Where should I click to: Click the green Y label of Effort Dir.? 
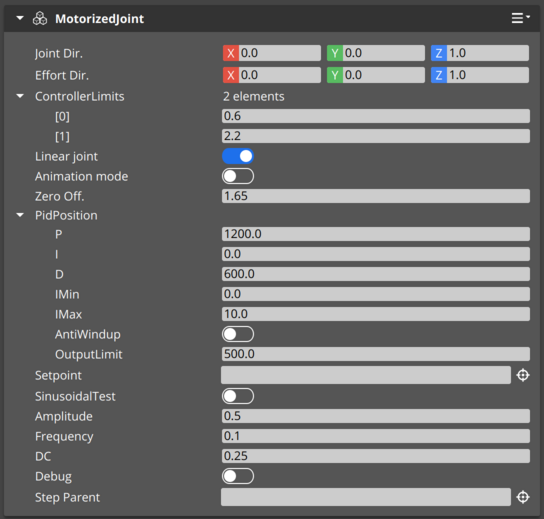click(335, 75)
